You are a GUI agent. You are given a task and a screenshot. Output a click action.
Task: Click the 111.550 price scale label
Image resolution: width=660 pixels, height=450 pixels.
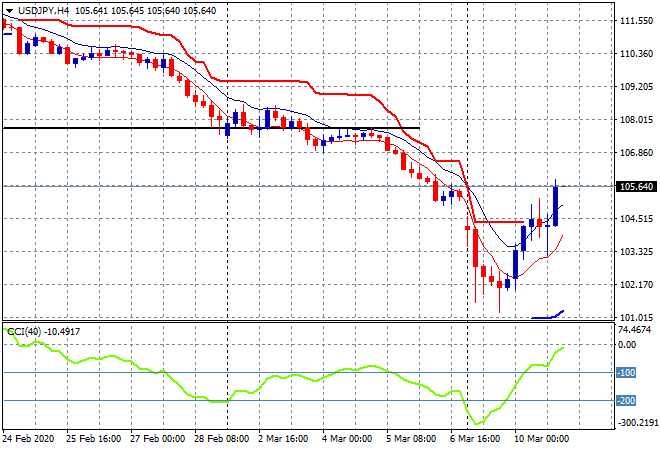coord(636,20)
